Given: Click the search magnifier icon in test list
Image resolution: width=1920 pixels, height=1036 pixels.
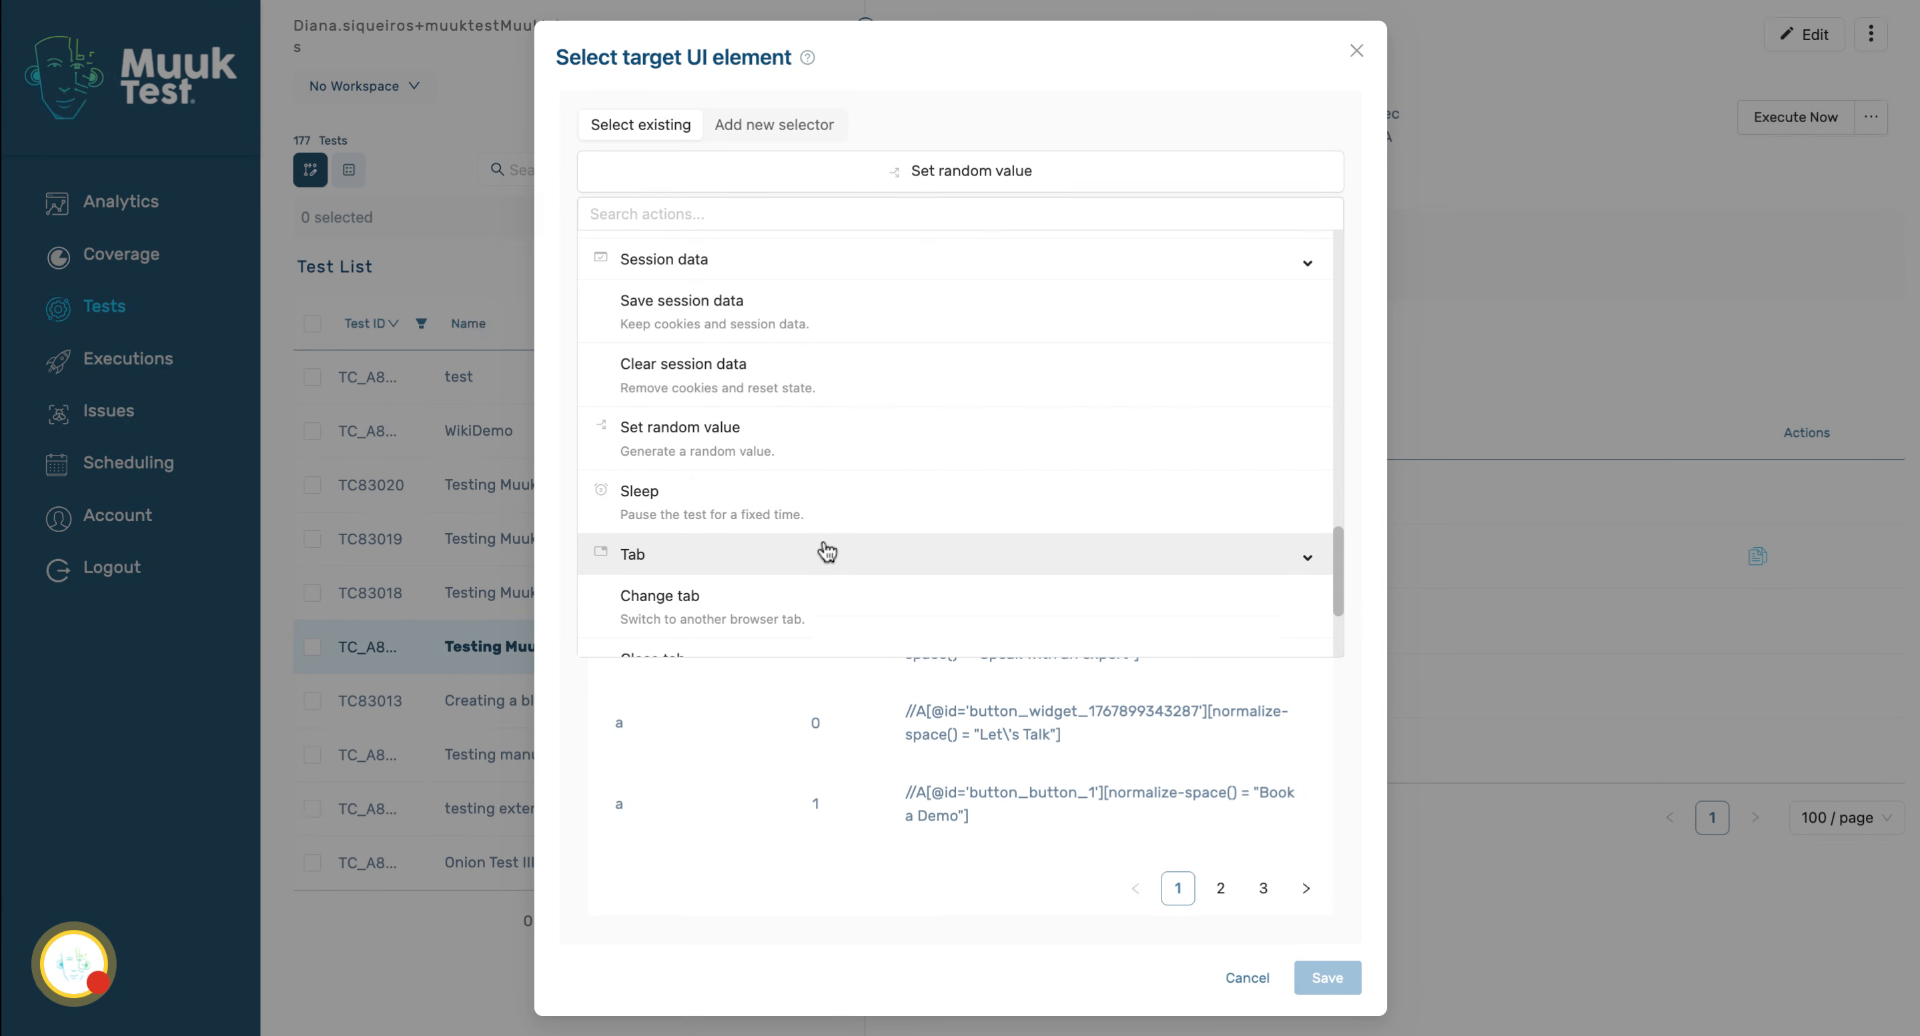Looking at the screenshot, I should click(497, 170).
